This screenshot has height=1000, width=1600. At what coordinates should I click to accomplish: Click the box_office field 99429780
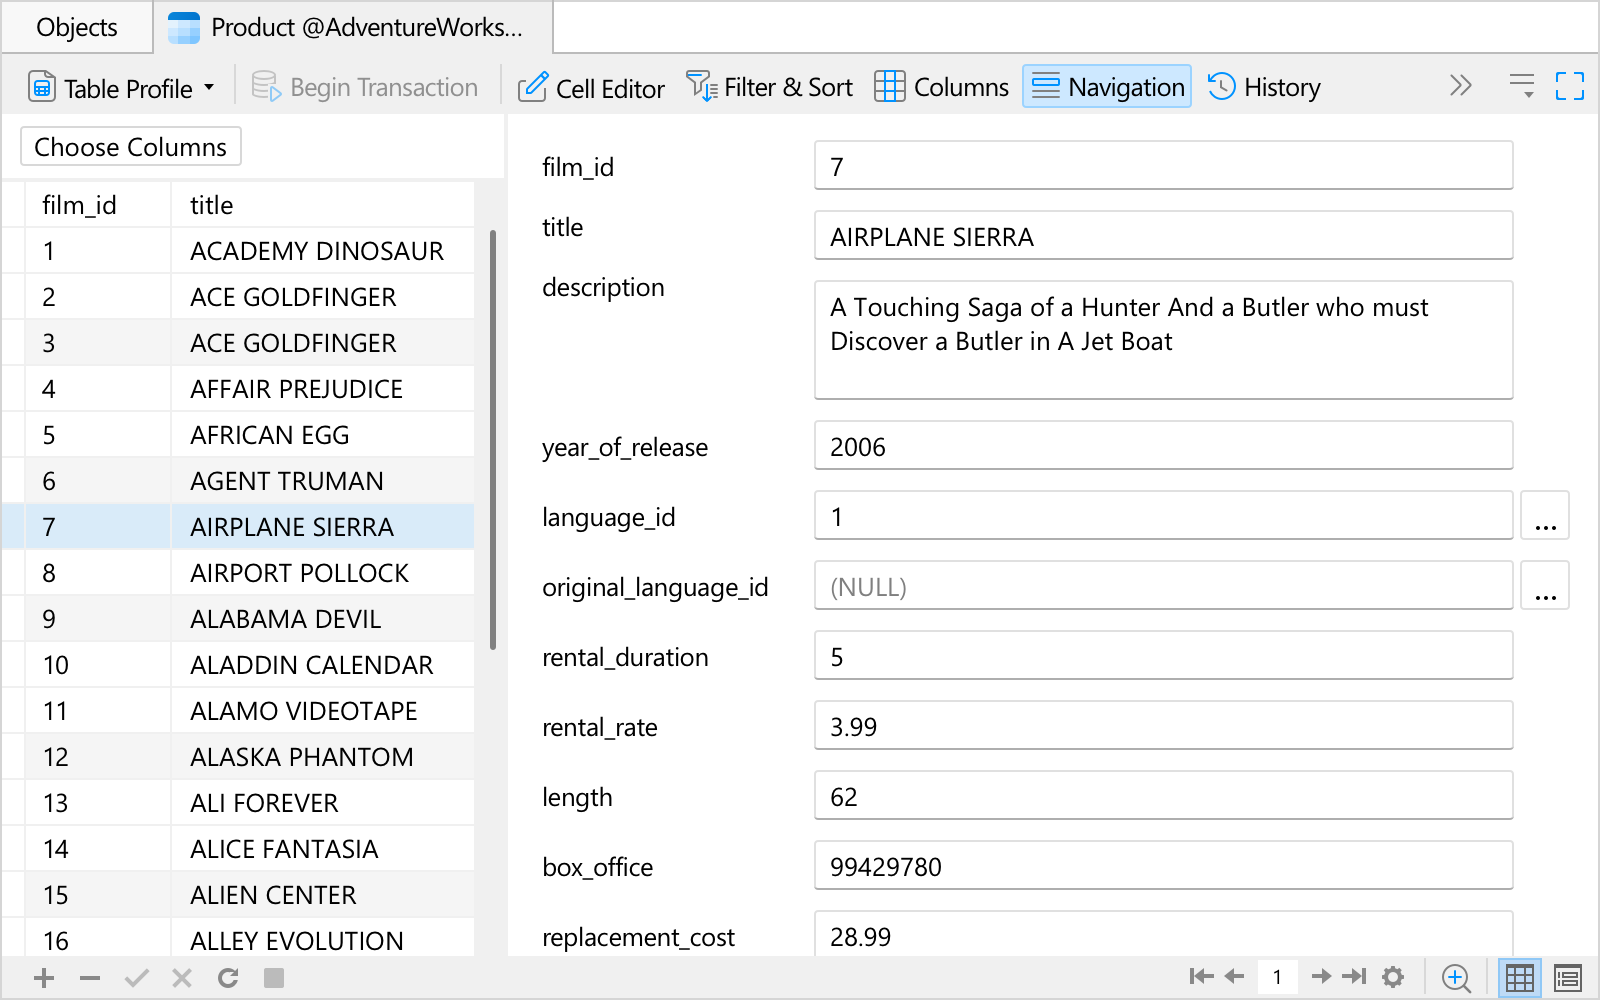point(1164,866)
